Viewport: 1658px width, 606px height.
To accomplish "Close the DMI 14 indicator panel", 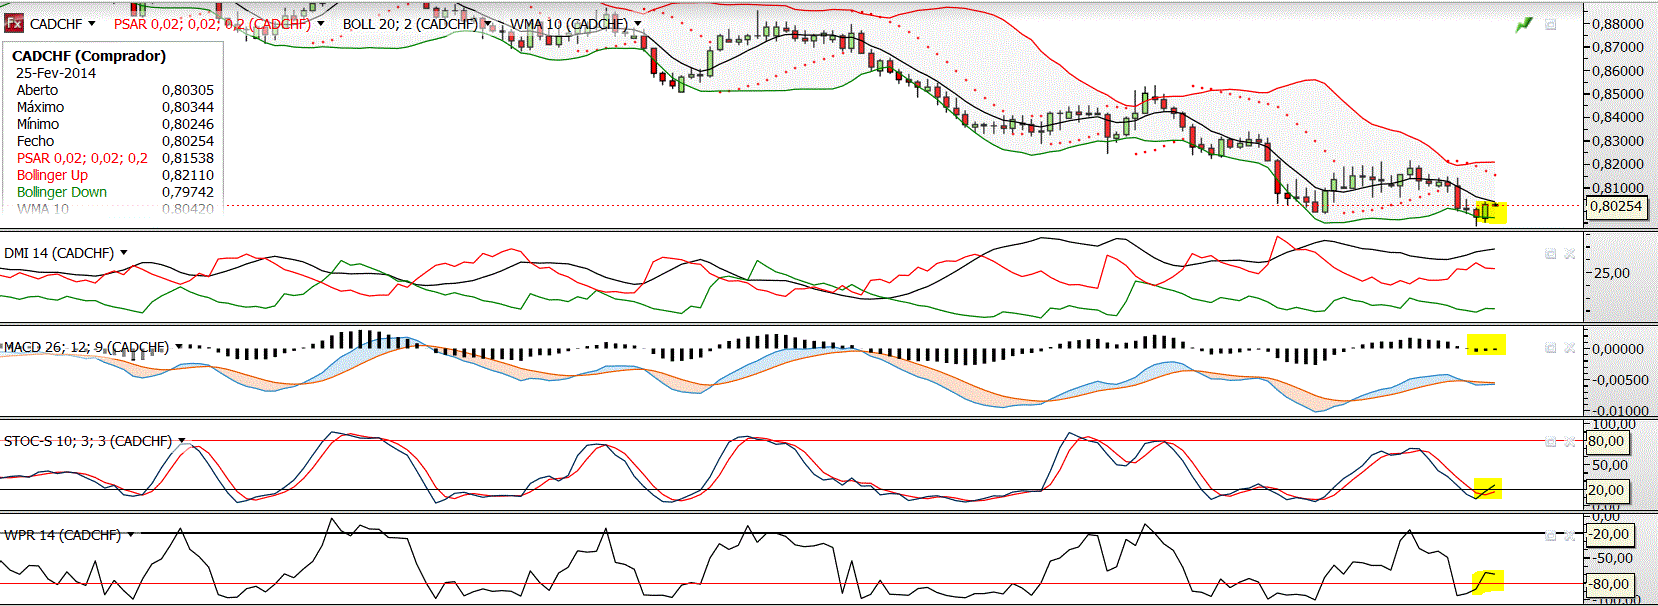I will pos(1570,254).
